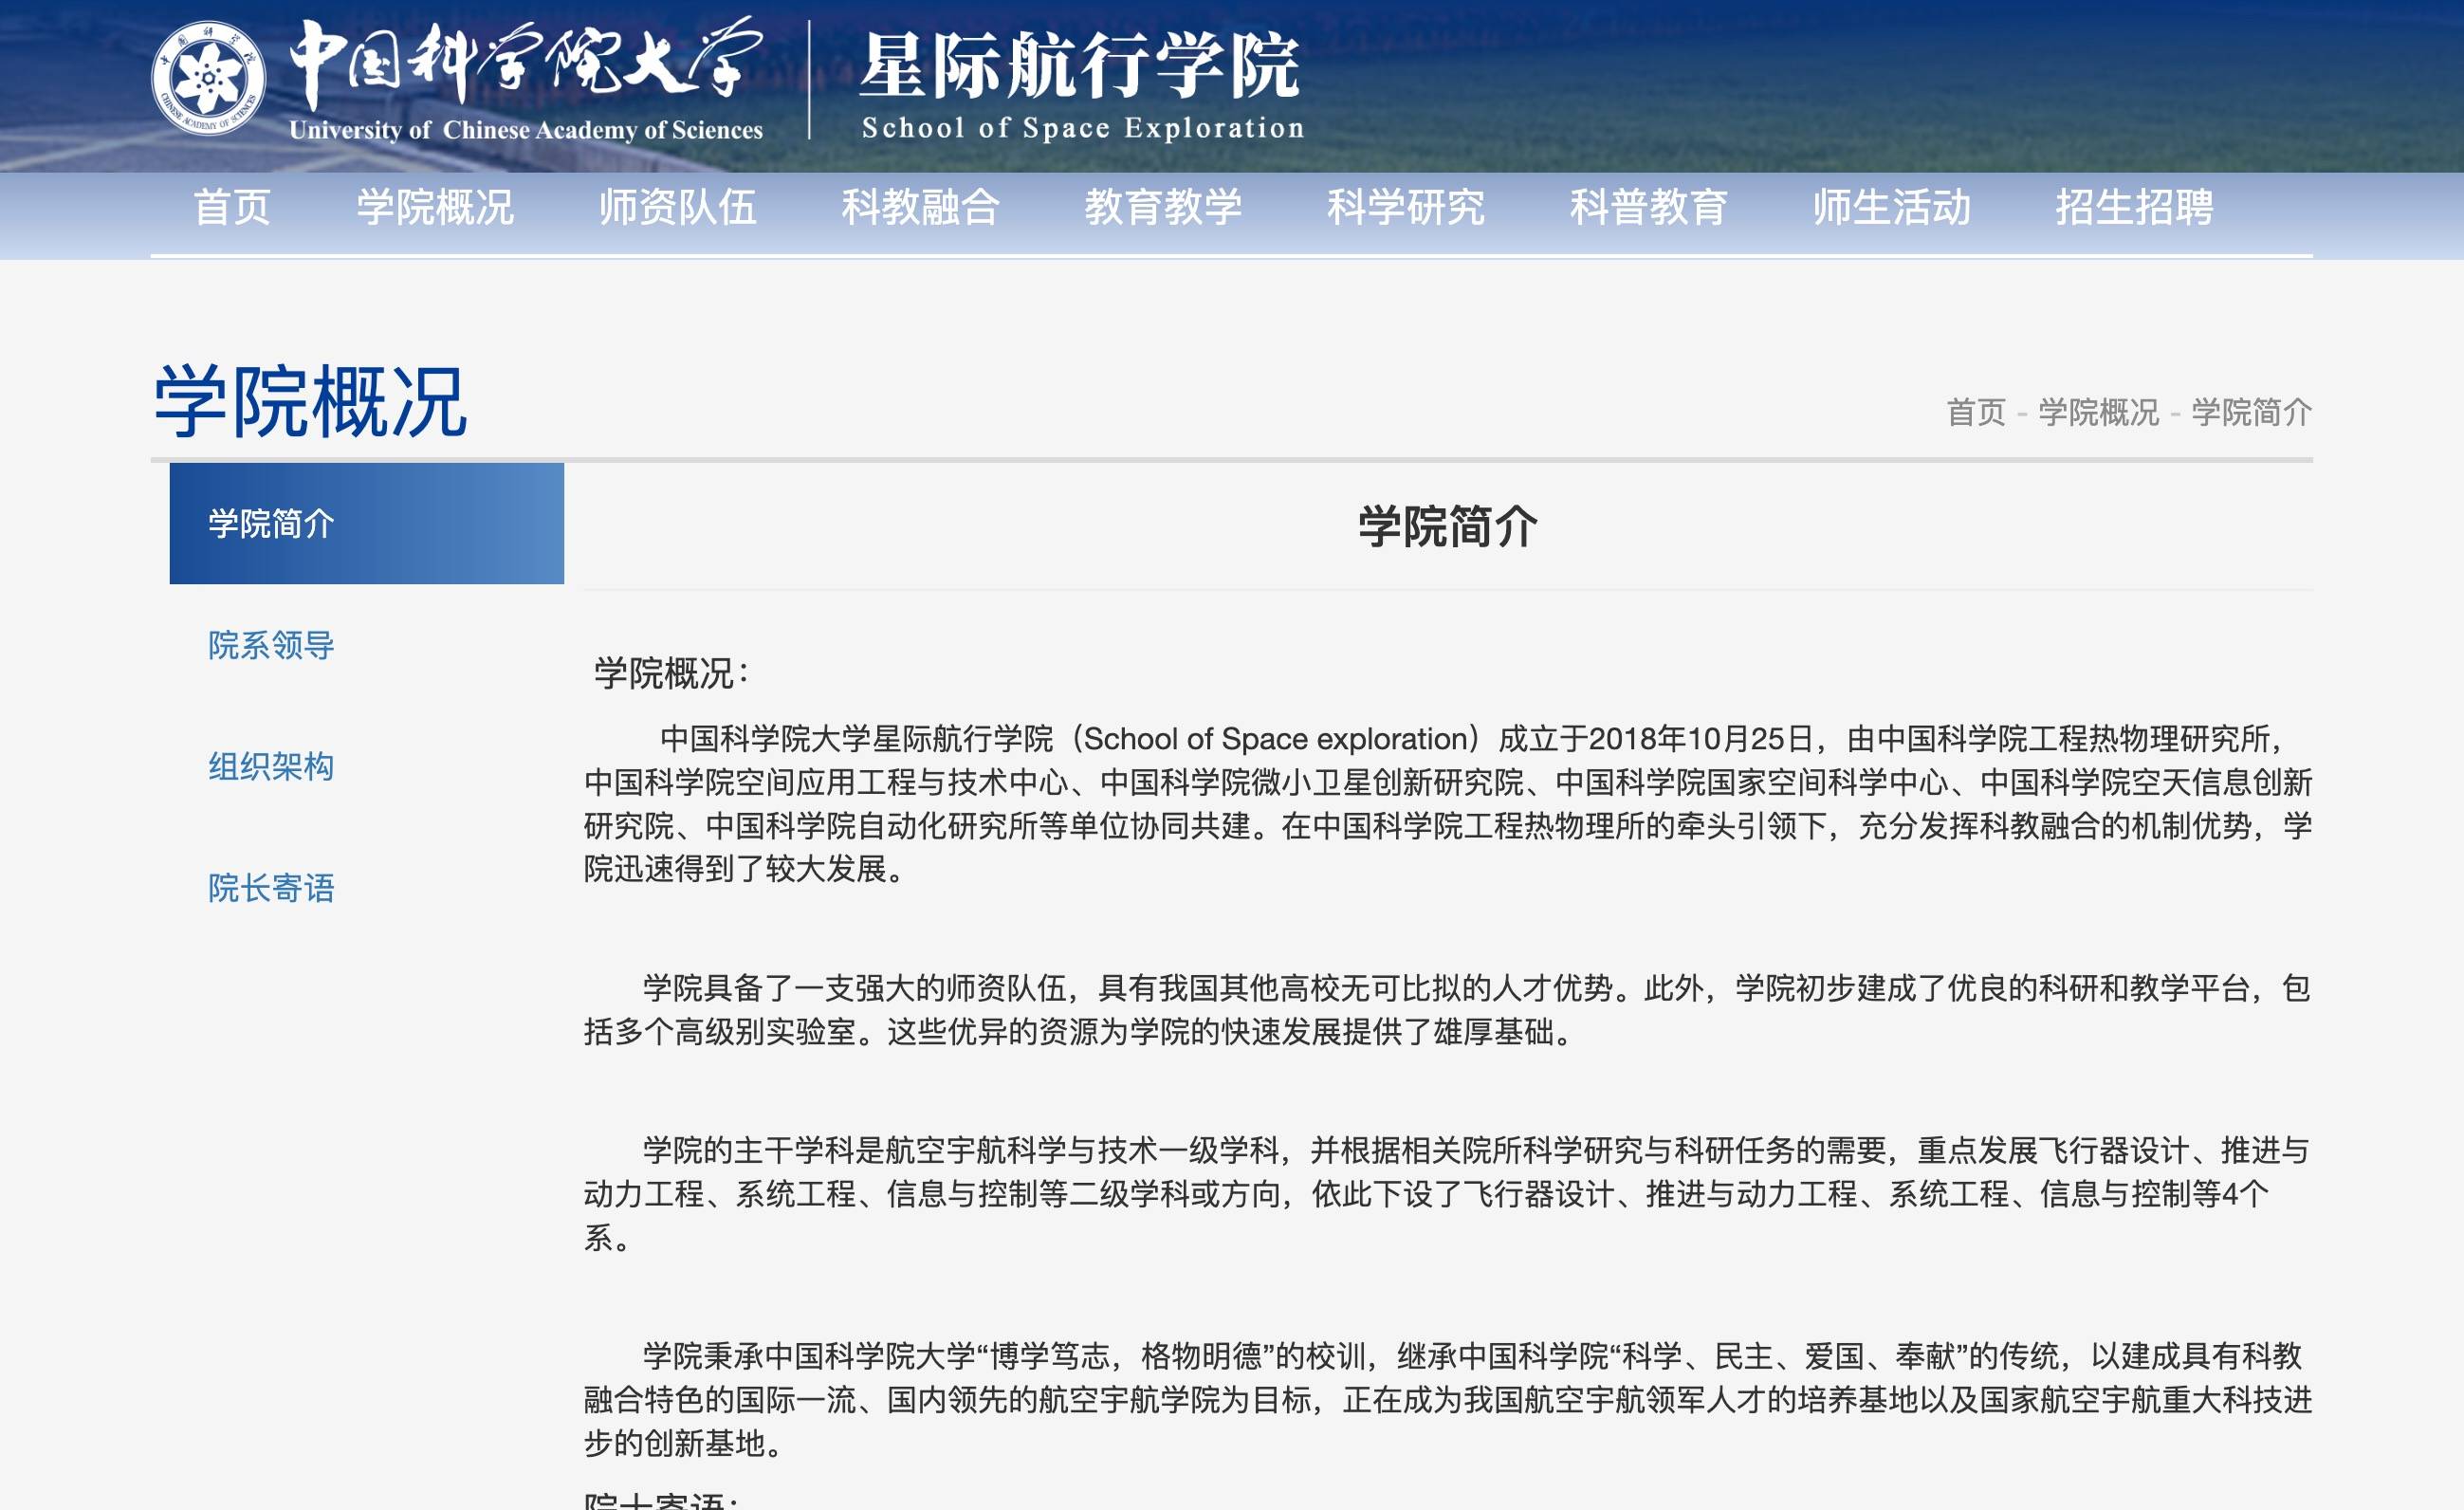Open the 院长寄语 sidebar link
This screenshot has width=2464, height=1510.
(x=271, y=888)
